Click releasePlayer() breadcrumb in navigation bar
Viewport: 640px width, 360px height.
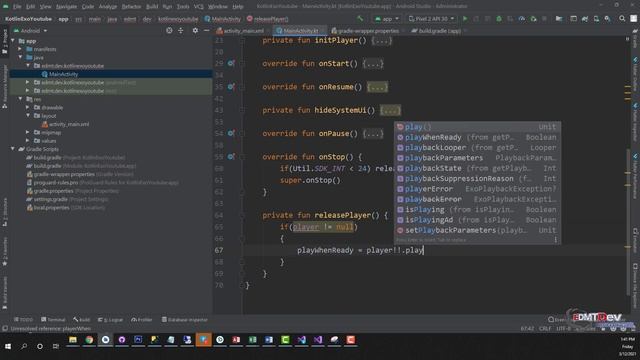(268, 19)
